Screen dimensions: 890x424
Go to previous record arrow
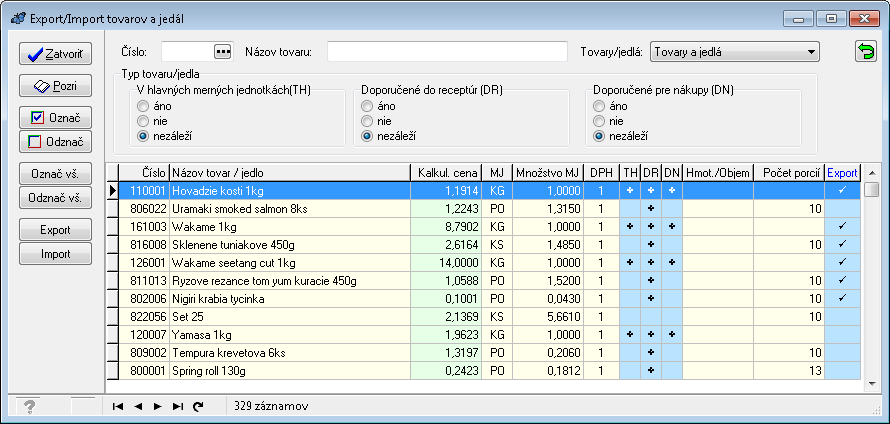(x=138, y=406)
